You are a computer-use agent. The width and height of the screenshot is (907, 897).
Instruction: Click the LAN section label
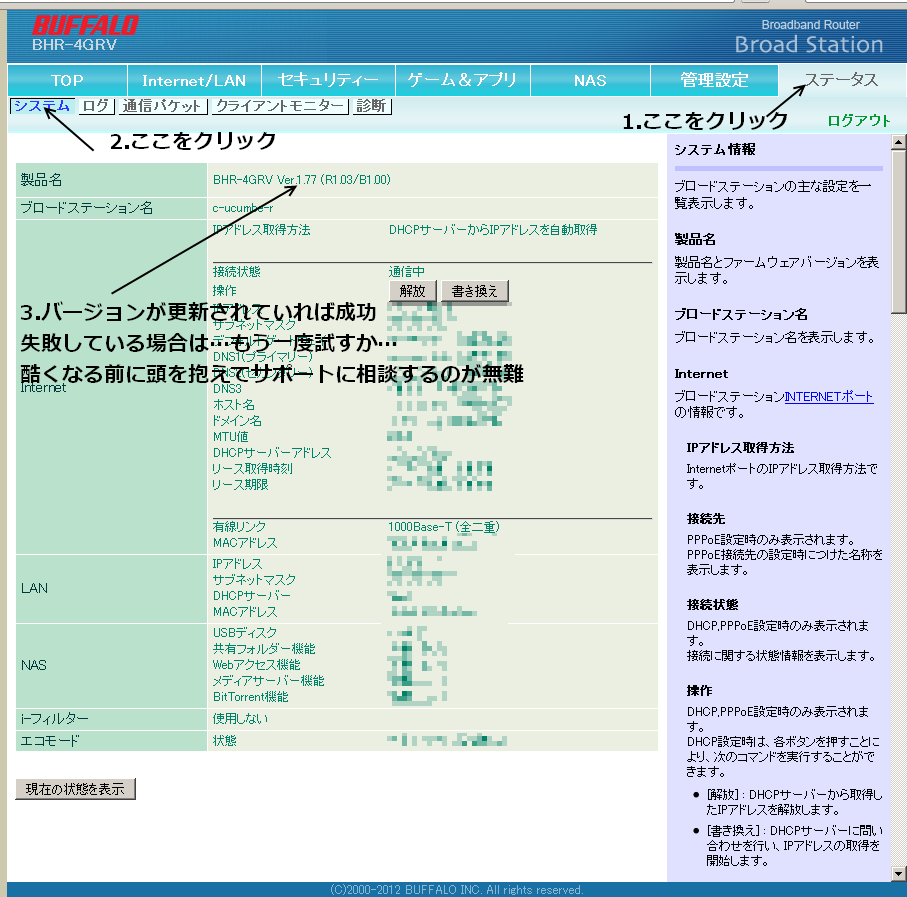coord(34,588)
